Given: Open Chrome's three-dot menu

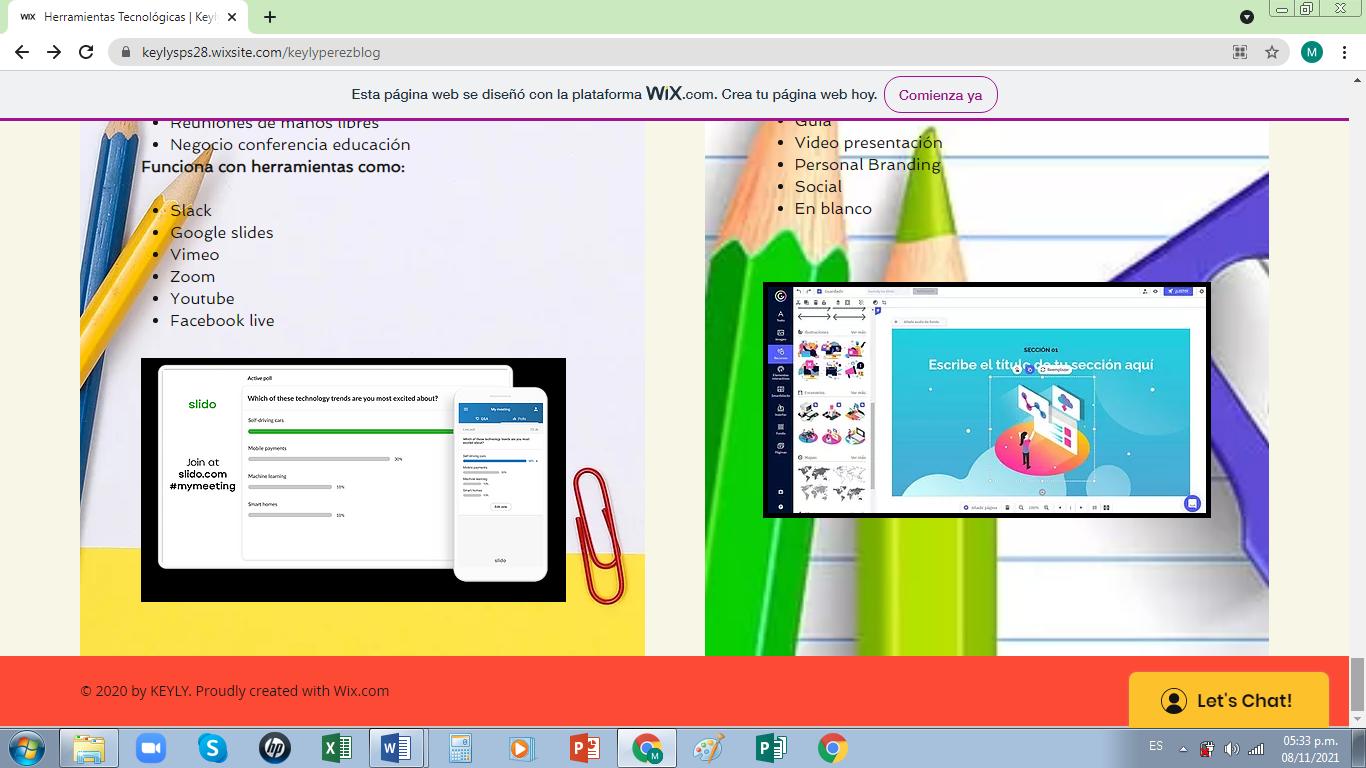Looking at the screenshot, I should [x=1347, y=52].
